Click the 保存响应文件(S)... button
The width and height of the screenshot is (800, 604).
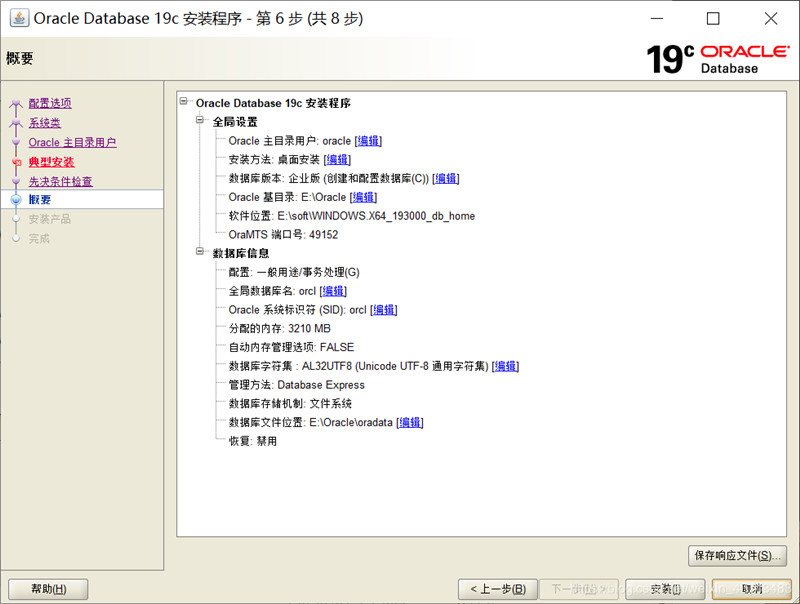tap(737, 556)
